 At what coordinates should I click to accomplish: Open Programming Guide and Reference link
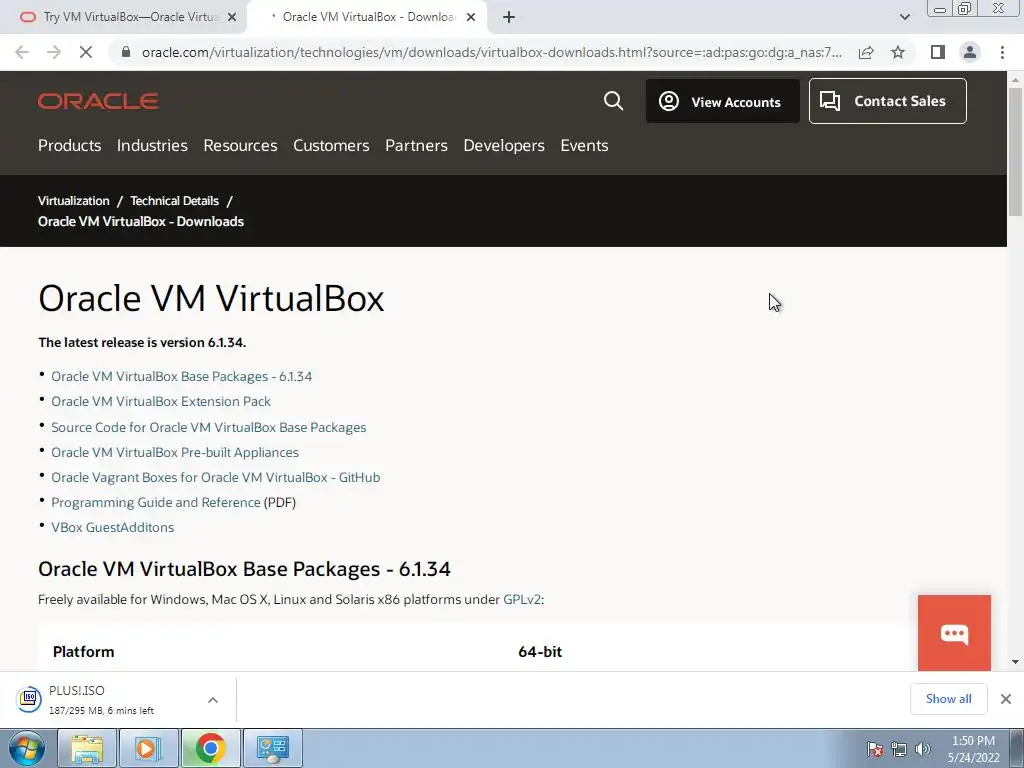(x=156, y=502)
